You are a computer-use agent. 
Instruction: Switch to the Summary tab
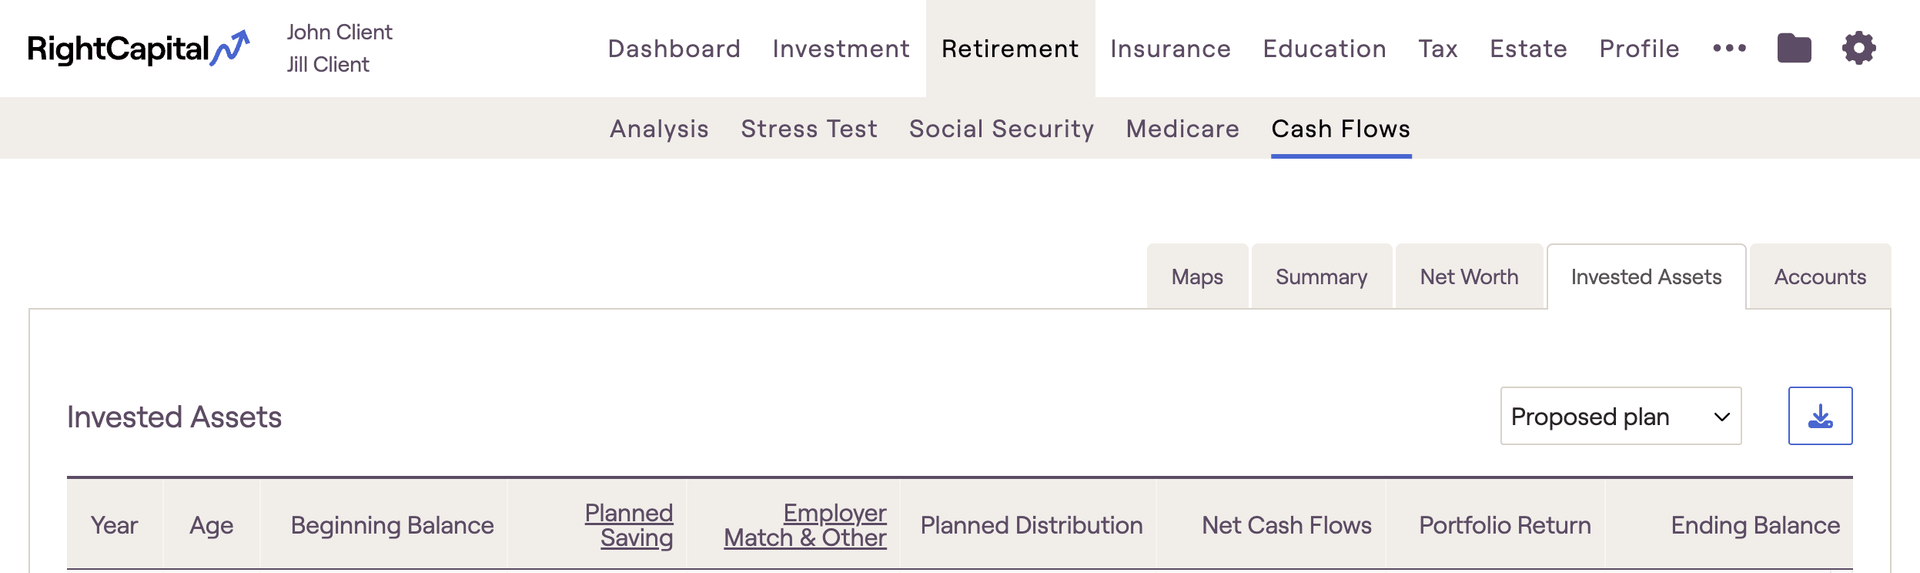pyautogui.click(x=1321, y=277)
